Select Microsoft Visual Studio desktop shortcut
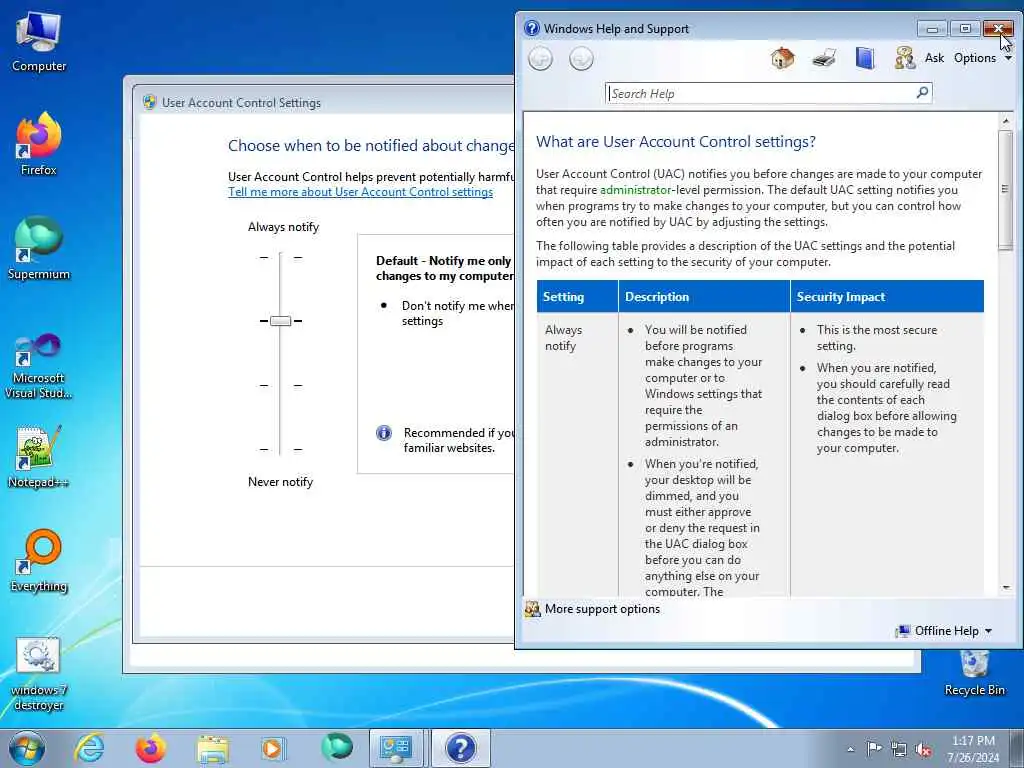This screenshot has width=1024, height=768. coord(39,366)
